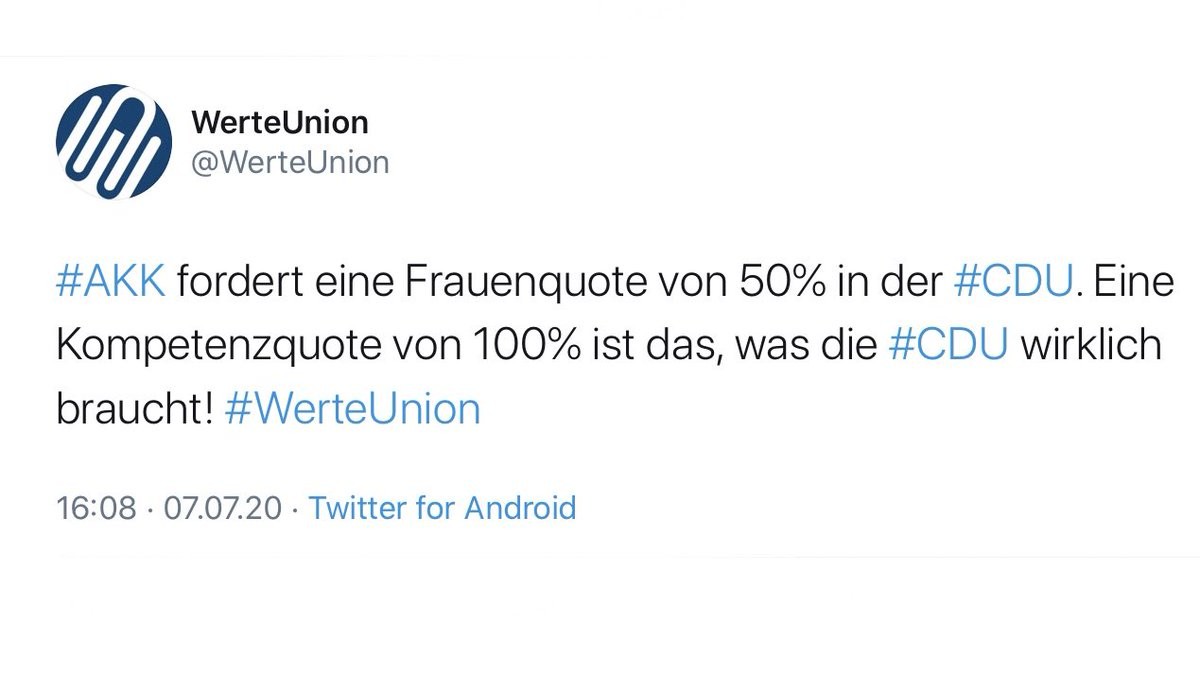
Task: Click the word "Eine" ending the first line
Action: [x=1144, y=283]
